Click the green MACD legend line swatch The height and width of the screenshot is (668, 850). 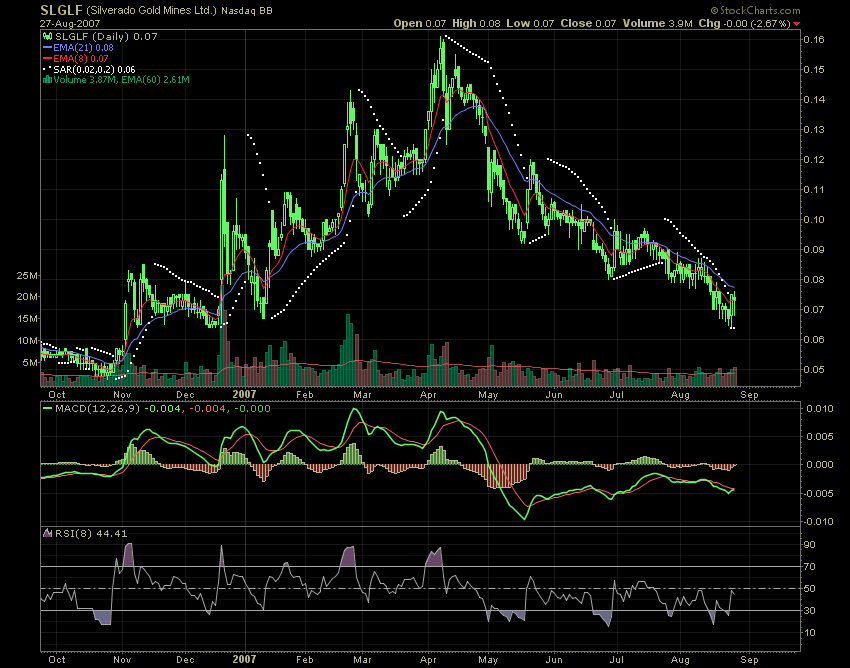tap(48, 408)
